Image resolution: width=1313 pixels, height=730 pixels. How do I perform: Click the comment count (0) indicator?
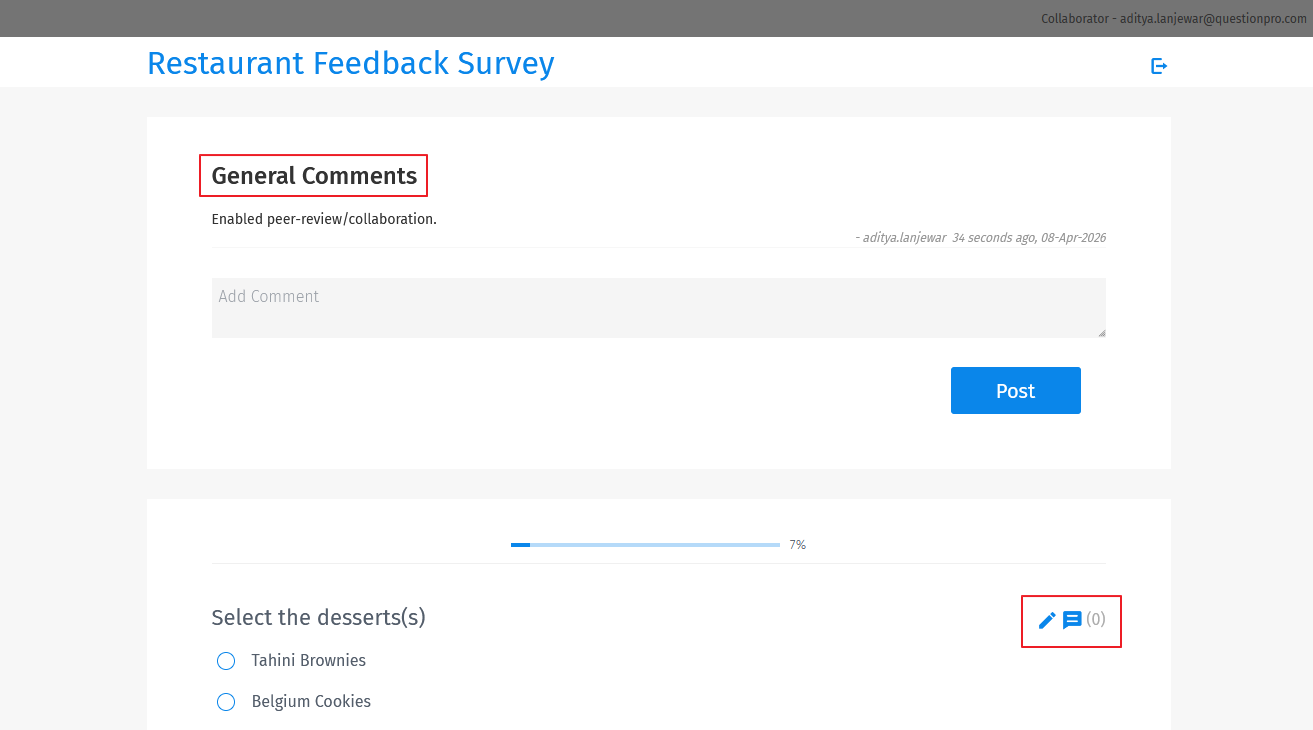click(1096, 620)
